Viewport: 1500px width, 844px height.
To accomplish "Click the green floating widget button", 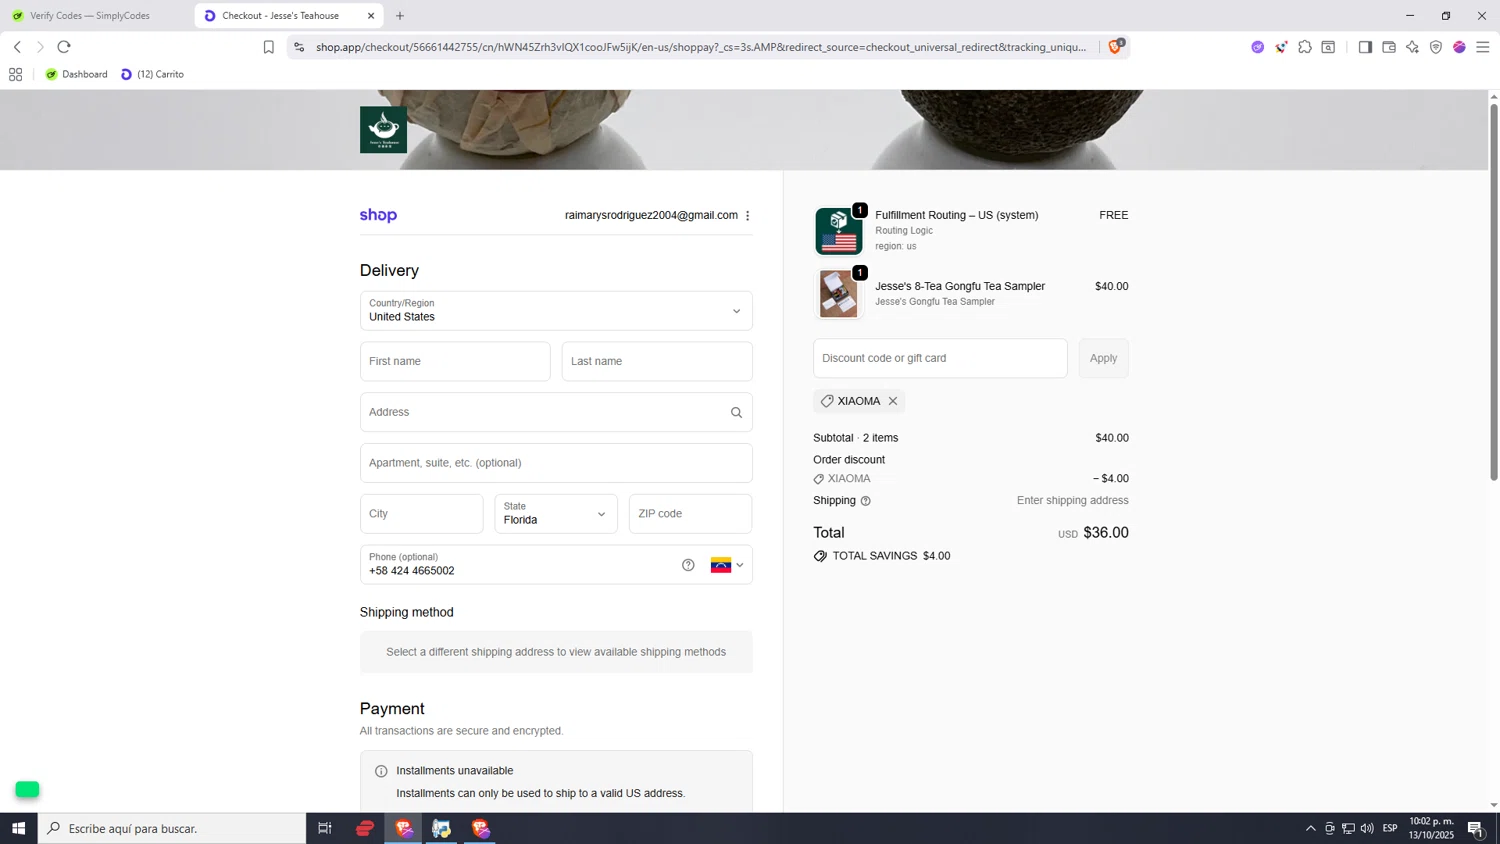I will (27, 790).
